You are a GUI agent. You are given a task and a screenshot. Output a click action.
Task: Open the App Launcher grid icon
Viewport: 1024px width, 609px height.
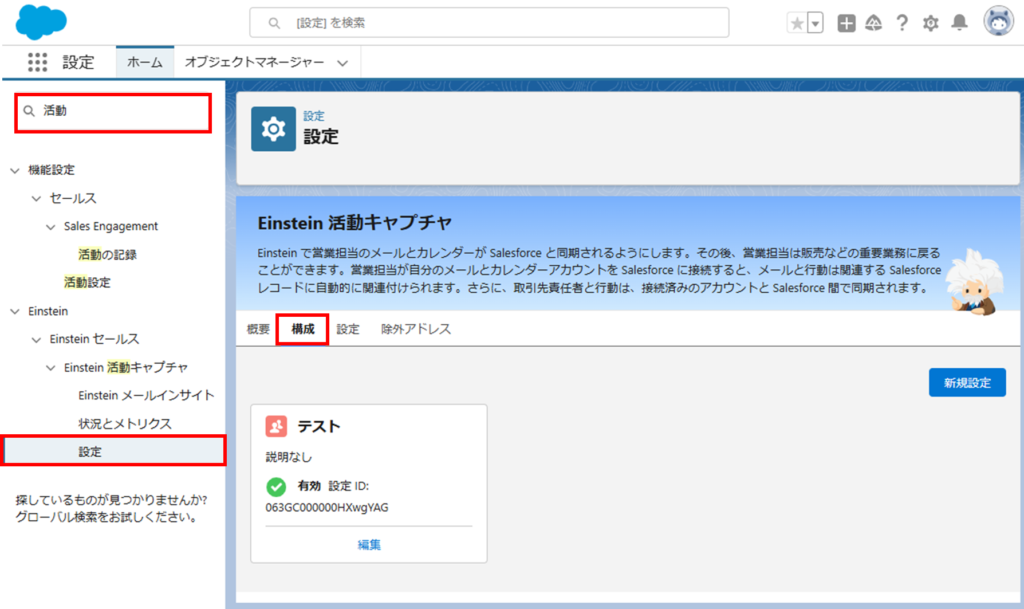coord(37,62)
